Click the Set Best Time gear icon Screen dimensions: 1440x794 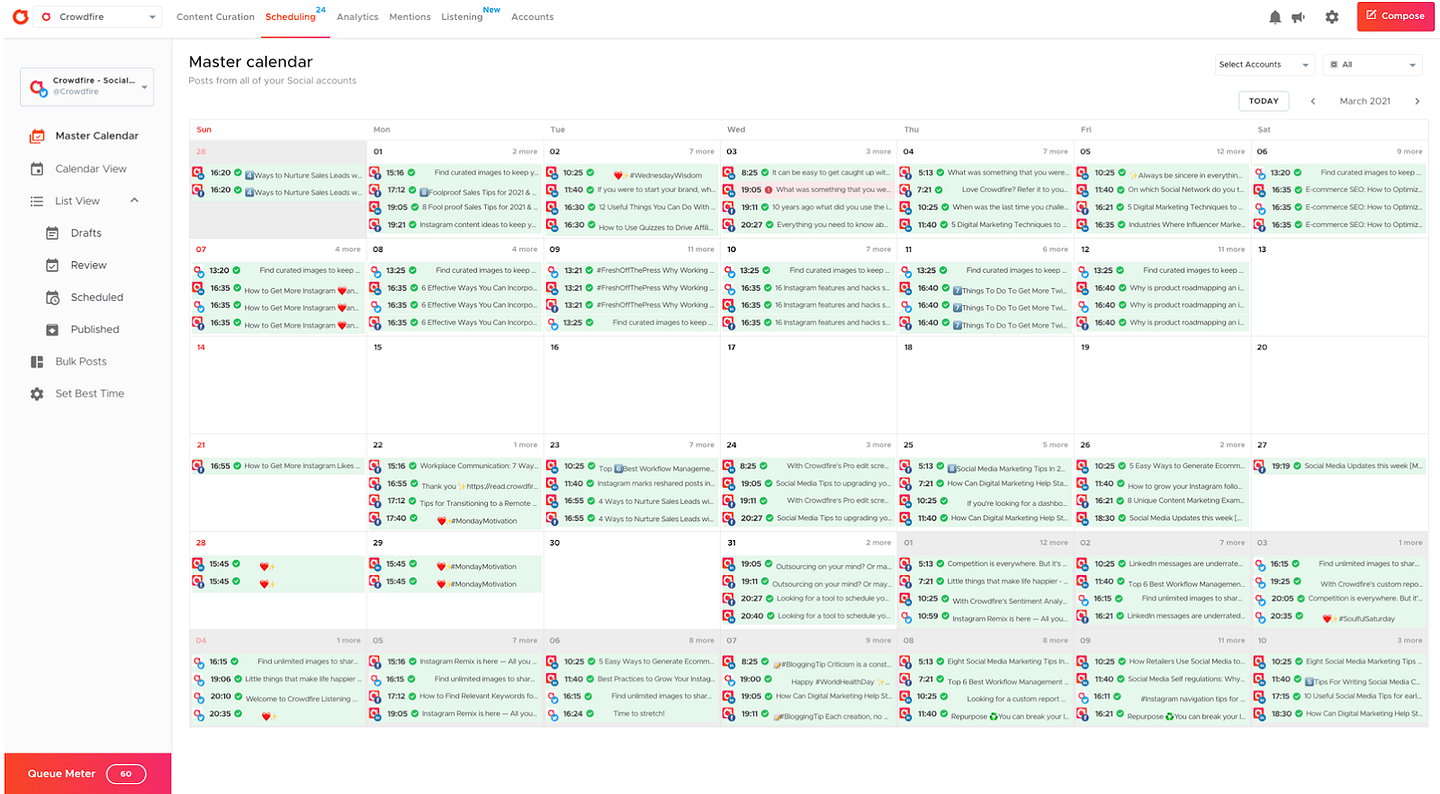click(37, 394)
